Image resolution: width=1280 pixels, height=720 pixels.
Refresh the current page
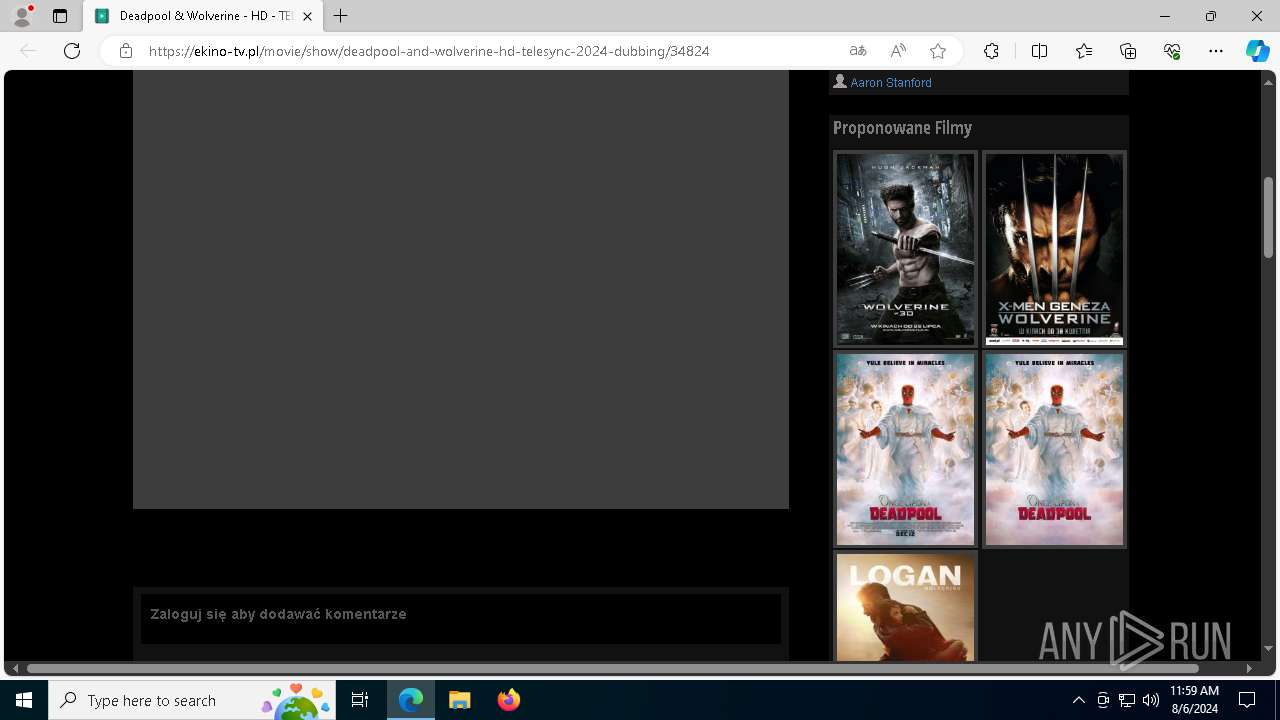coord(72,51)
